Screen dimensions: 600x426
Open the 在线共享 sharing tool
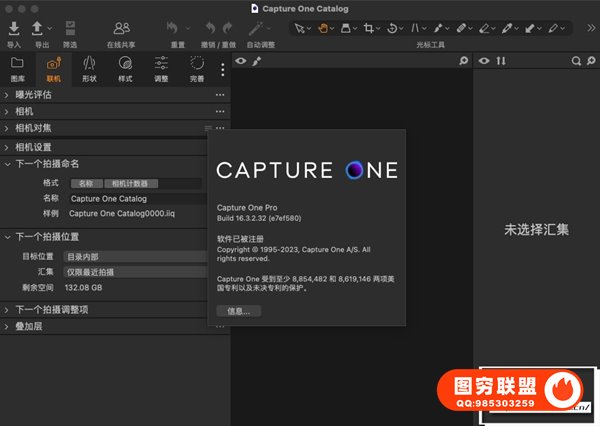click(122, 28)
